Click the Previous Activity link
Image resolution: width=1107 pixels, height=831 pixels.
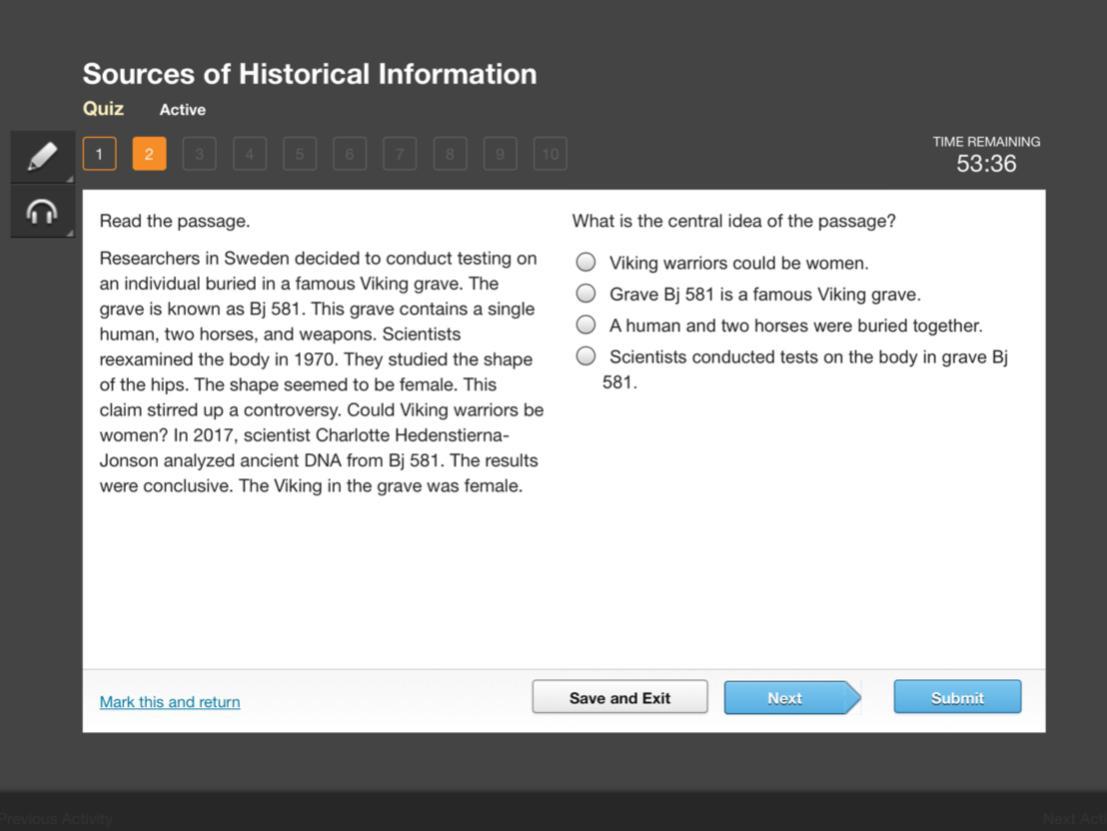point(56,819)
